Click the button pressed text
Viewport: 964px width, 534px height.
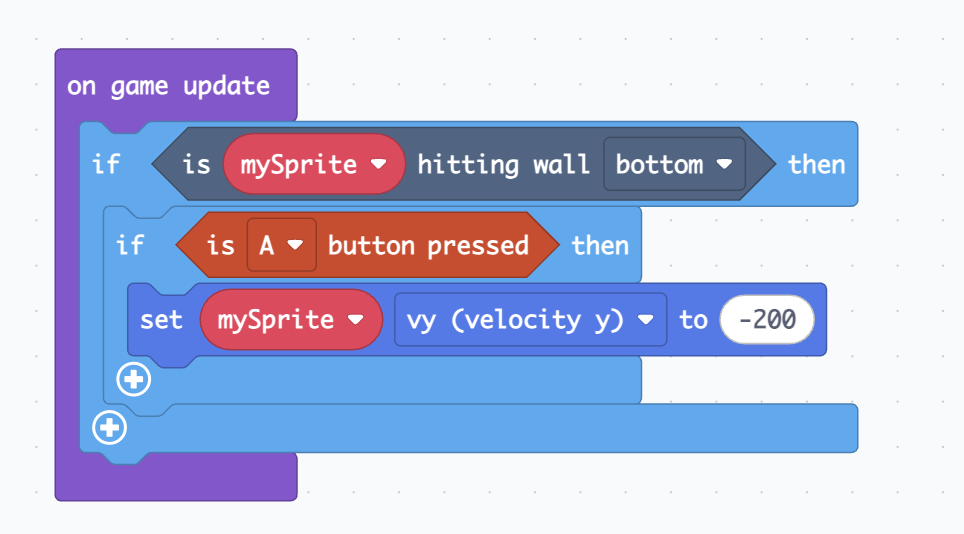(429, 245)
